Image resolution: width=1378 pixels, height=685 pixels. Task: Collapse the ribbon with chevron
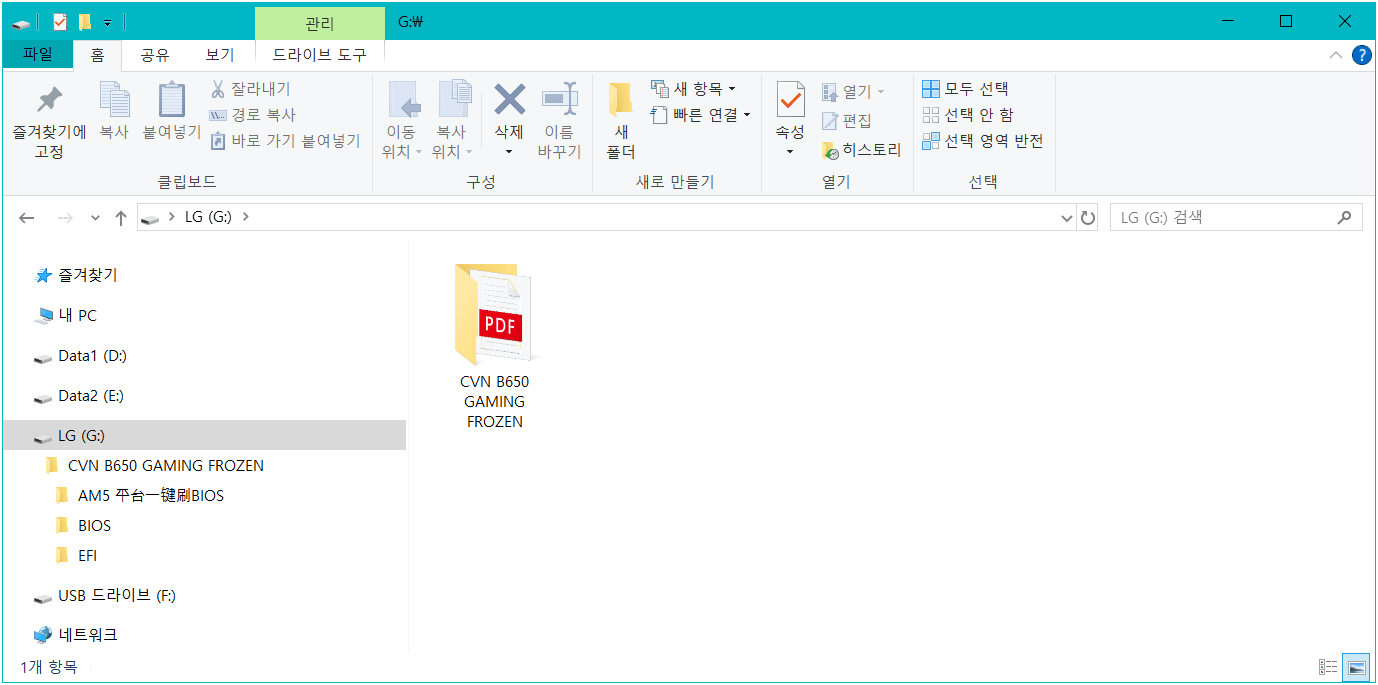[x=1336, y=55]
